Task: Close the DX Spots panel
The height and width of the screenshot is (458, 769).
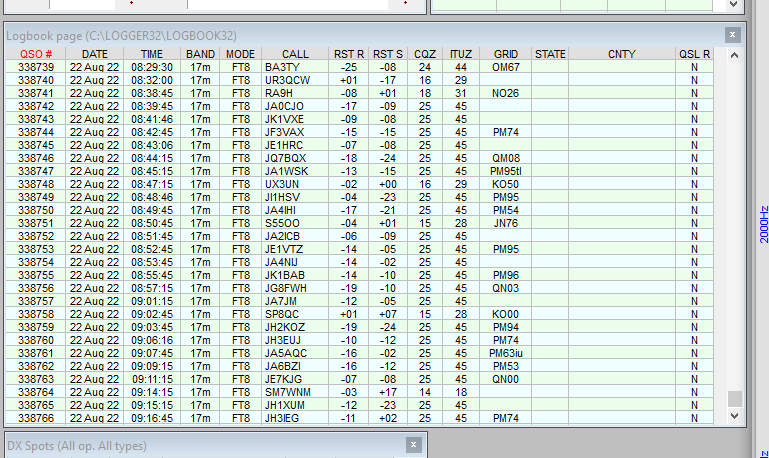Action: tap(413, 445)
